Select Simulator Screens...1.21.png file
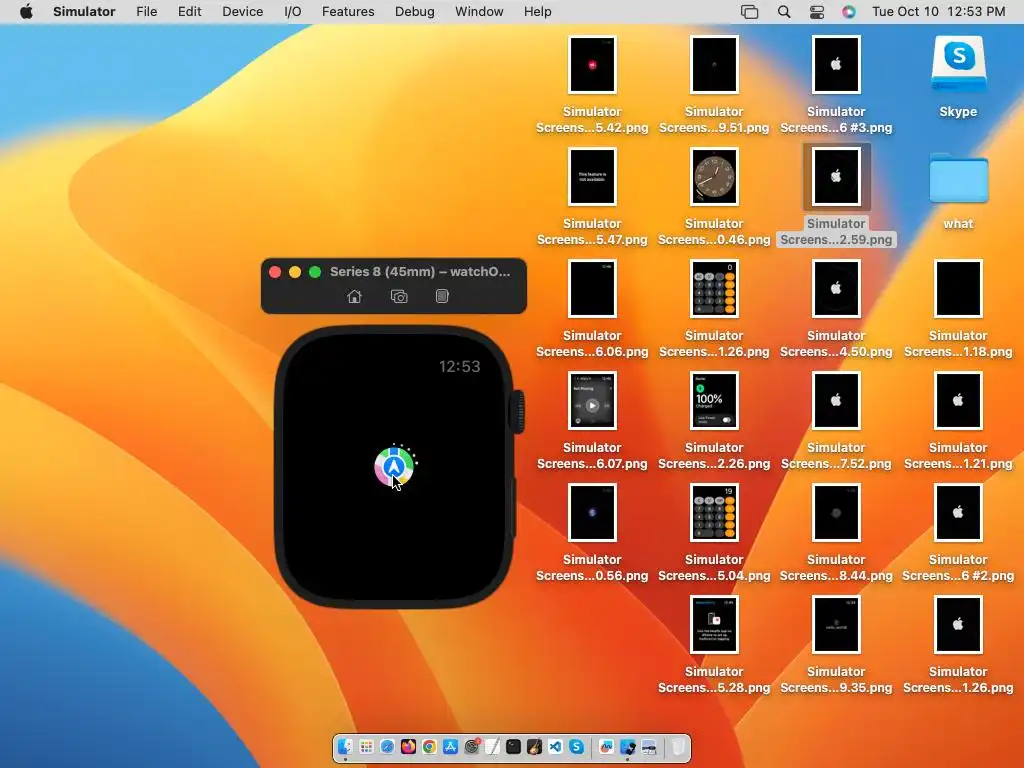 (958, 400)
